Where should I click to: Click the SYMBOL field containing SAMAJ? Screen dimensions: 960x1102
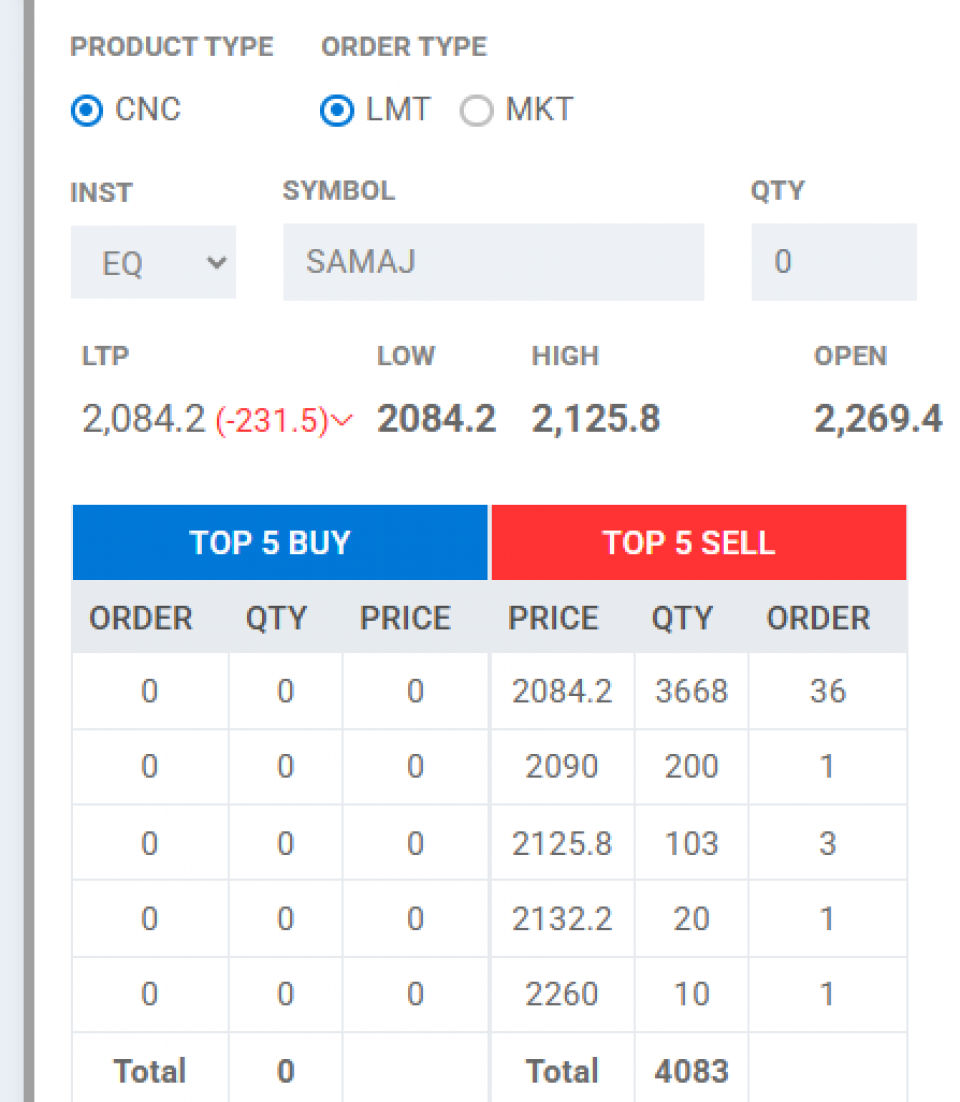493,262
